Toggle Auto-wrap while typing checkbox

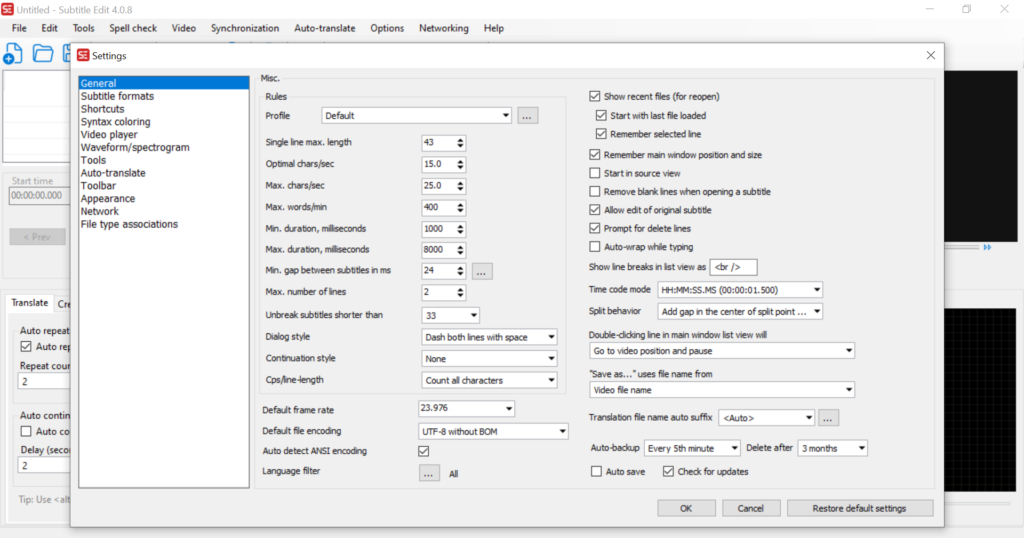pos(595,246)
